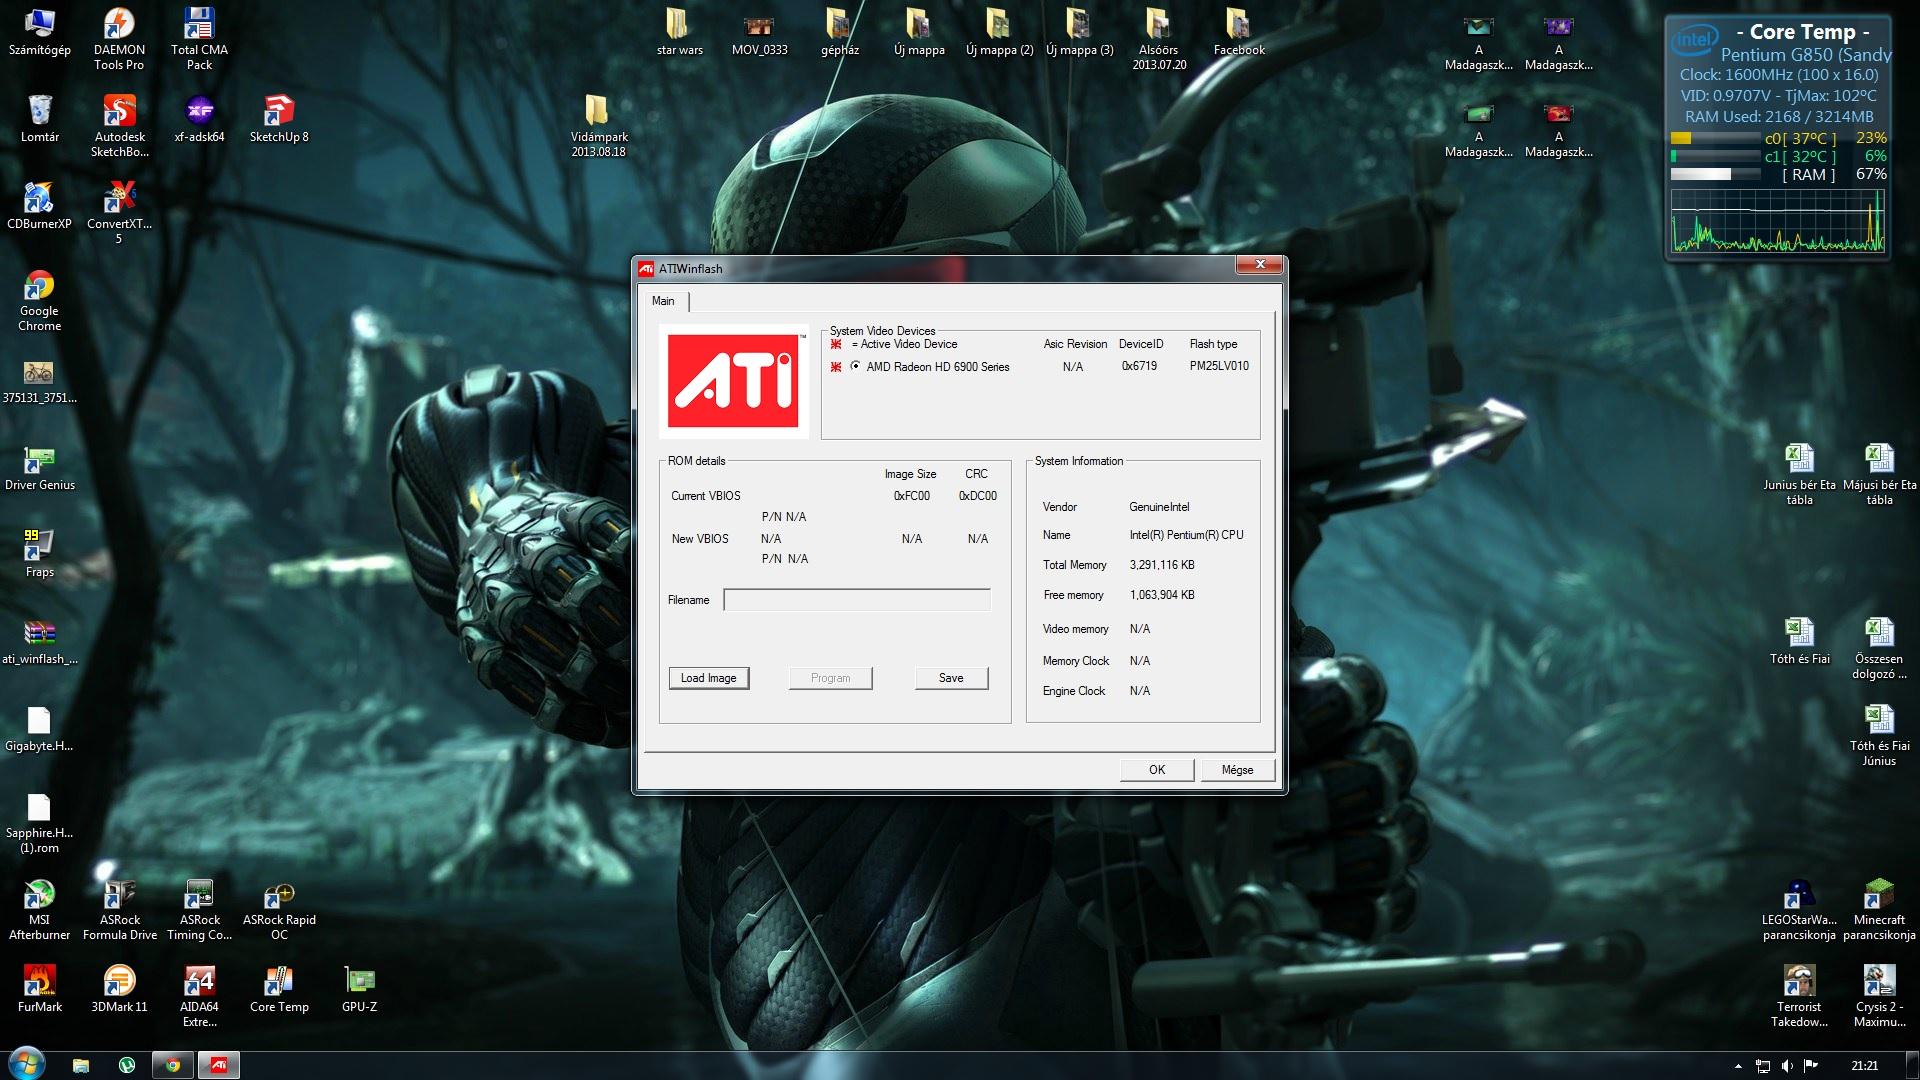The image size is (1920, 1080).
Task: Select the AMD Radeon HD 6900 Series radio button
Action: [855, 366]
